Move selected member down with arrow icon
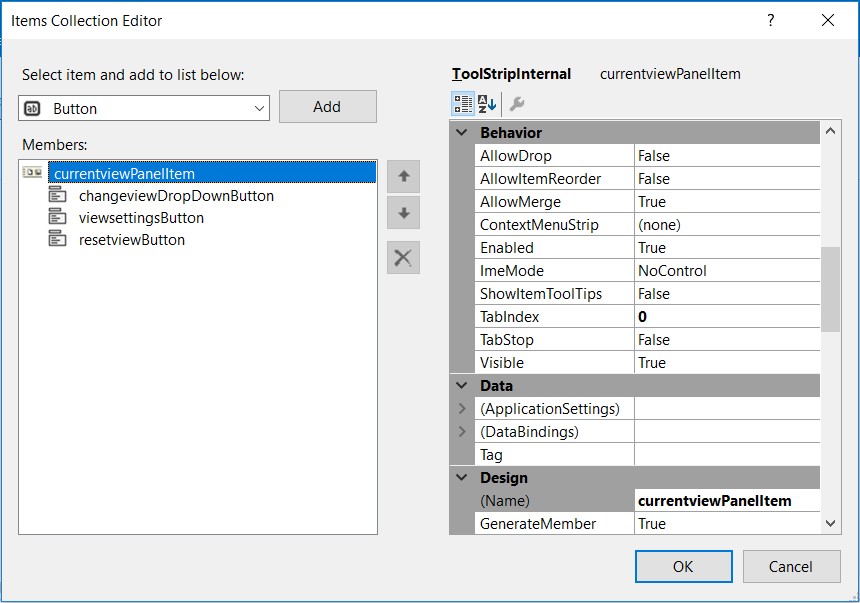Image resolution: width=860 pixels, height=603 pixels. [x=403, y=213]
